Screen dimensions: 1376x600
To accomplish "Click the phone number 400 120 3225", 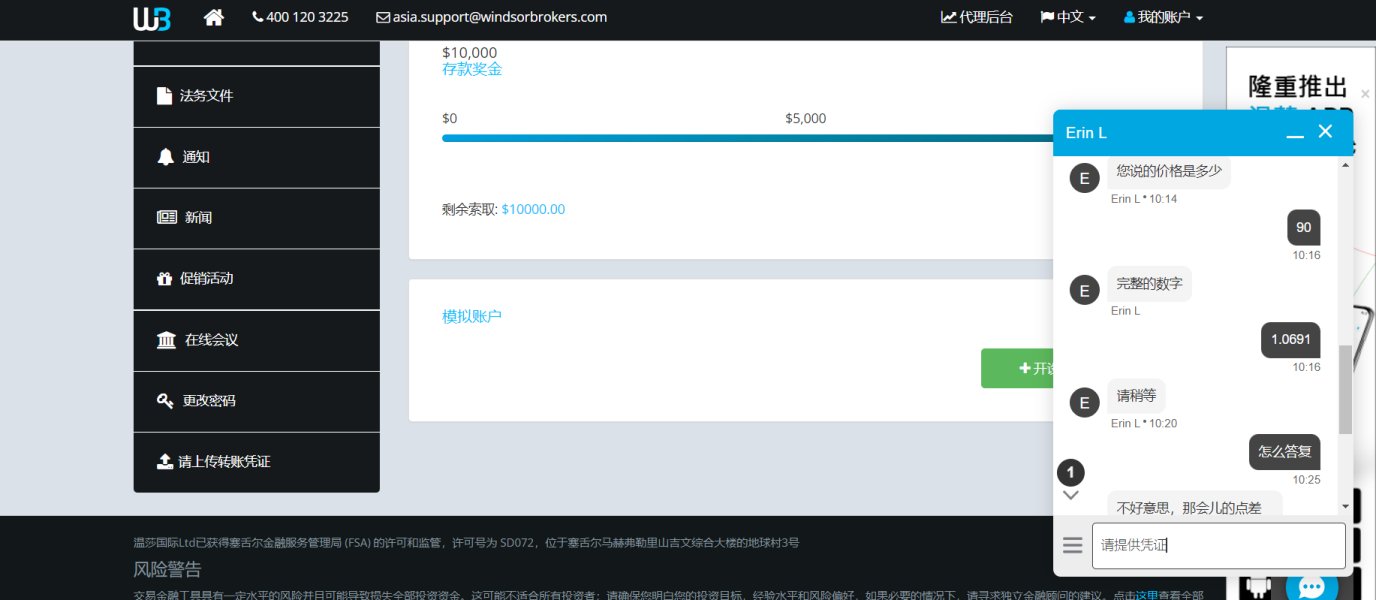I will (307, 17).
